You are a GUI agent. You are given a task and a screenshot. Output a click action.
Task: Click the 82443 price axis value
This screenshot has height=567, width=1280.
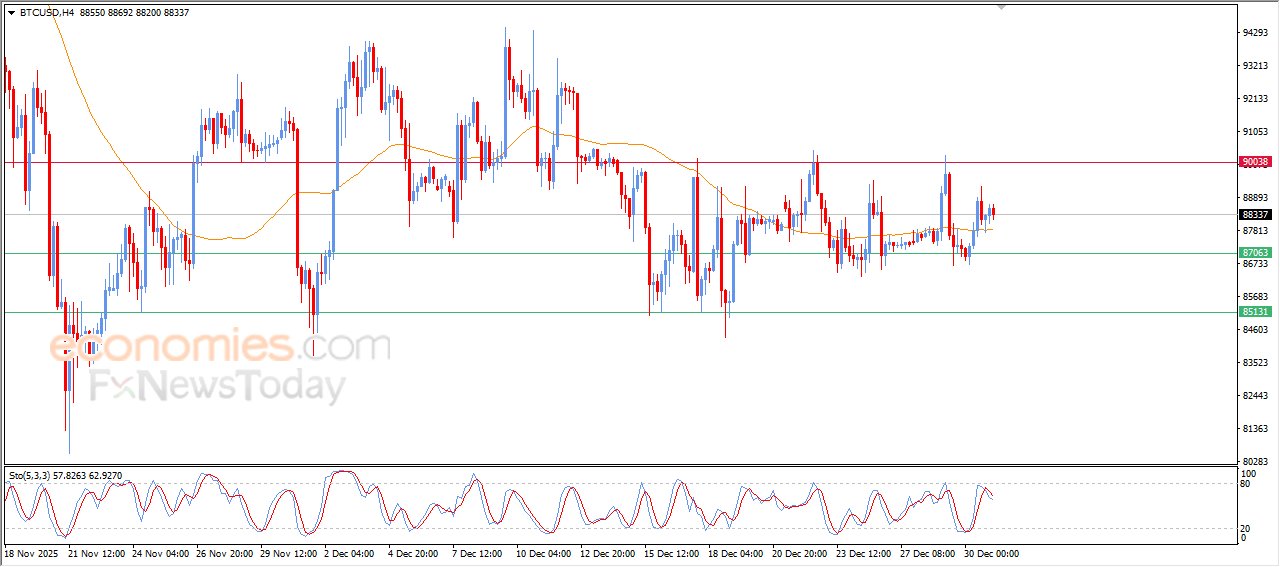pyautogui.click(x=1255, y=396)
